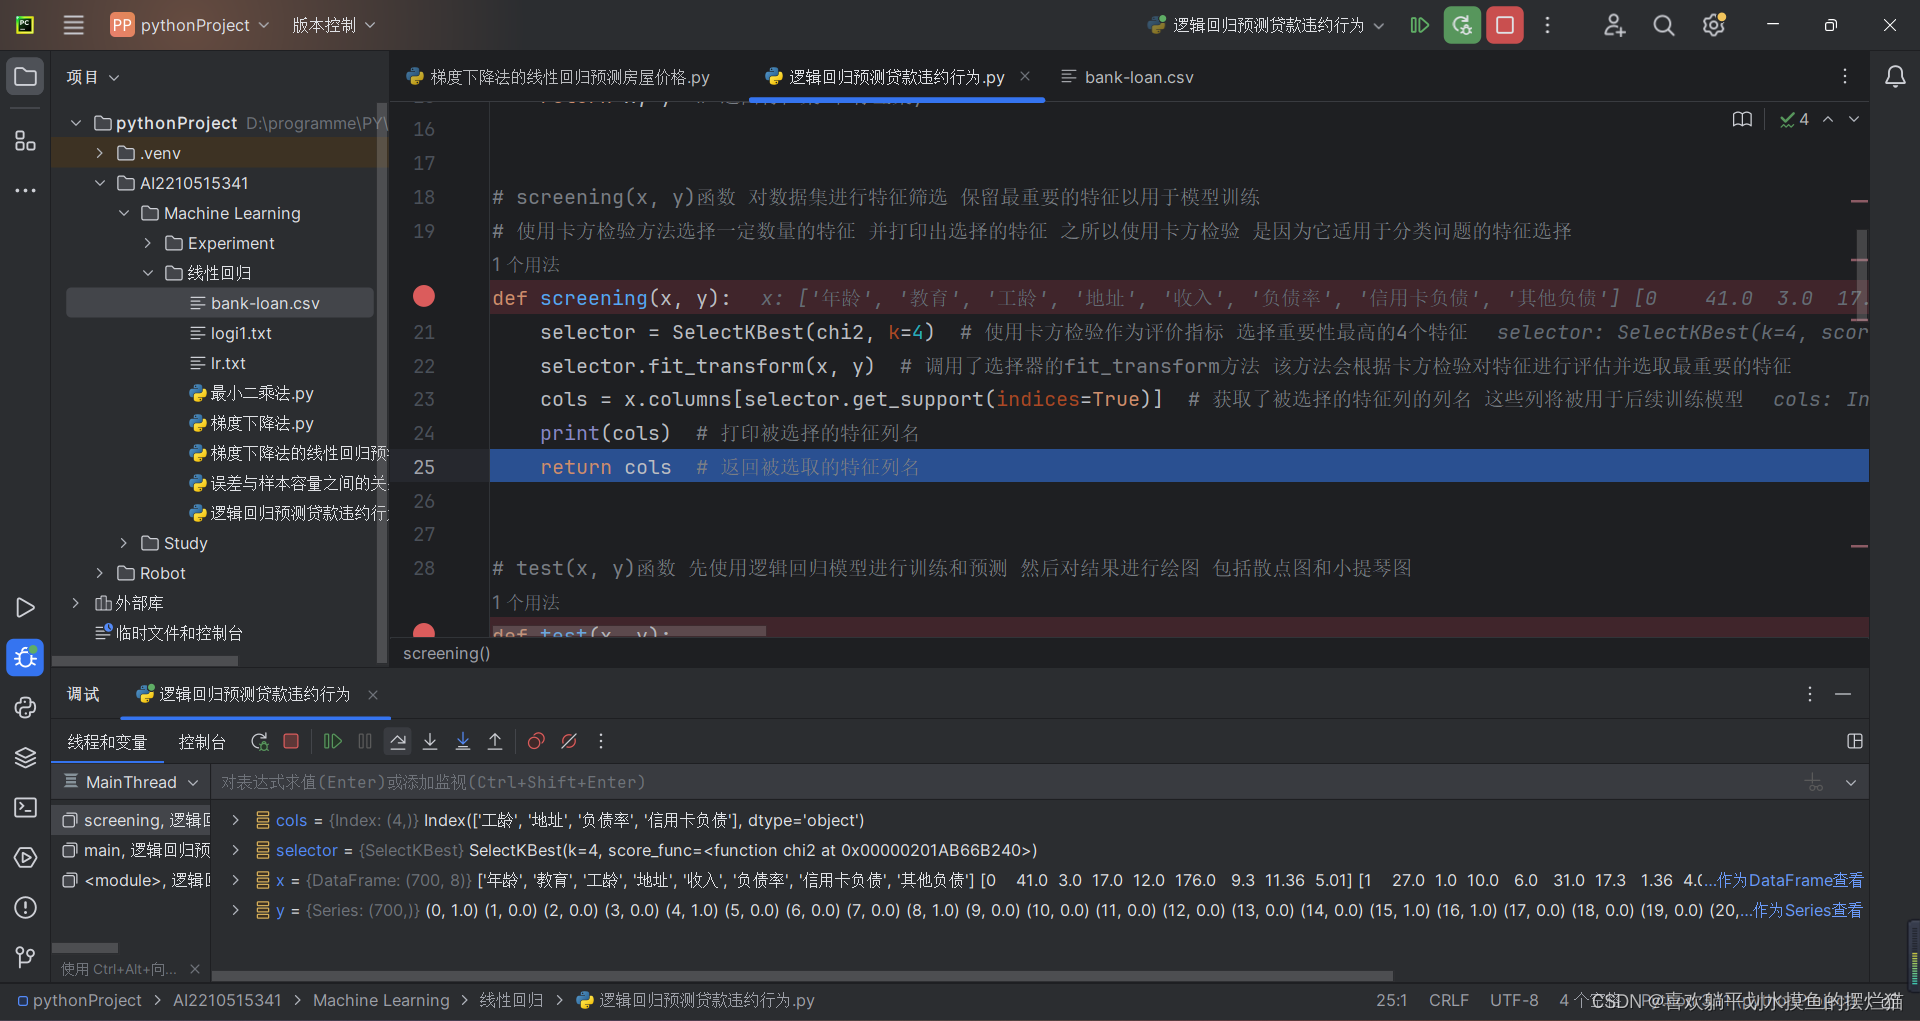Open Code With Me user icon
1920x1021 pixels.
(1614, 25)
